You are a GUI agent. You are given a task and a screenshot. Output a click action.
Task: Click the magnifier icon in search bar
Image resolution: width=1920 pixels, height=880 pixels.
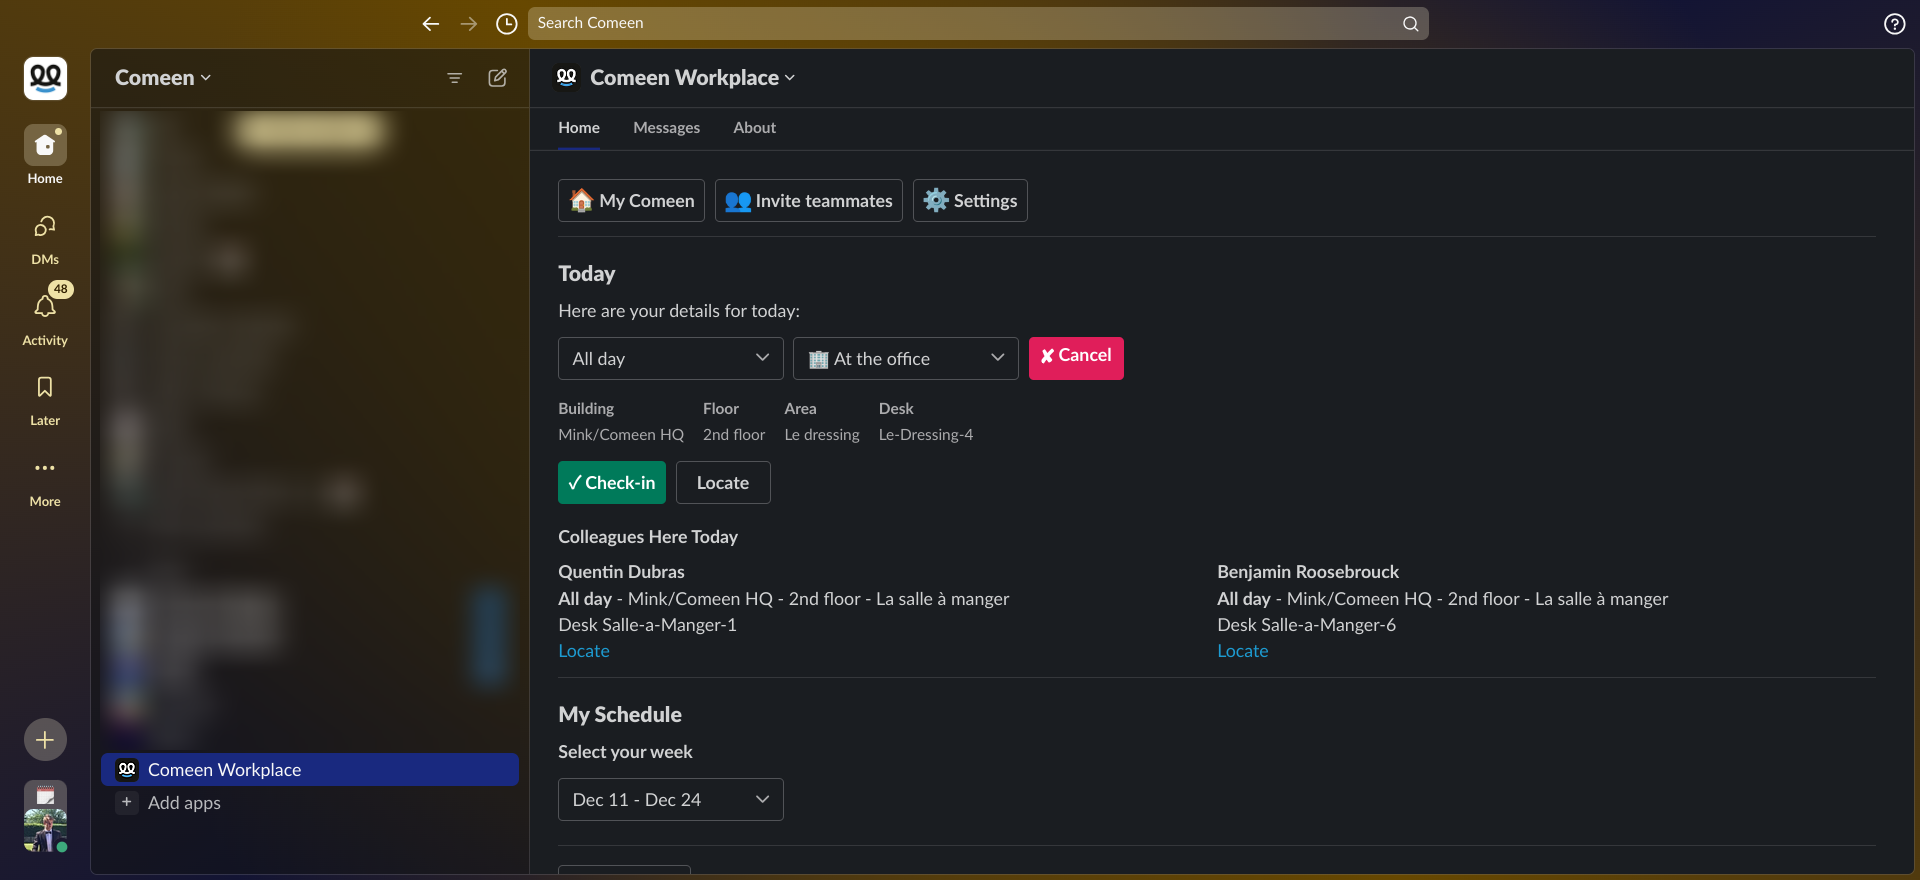(x=1410, y=24)
